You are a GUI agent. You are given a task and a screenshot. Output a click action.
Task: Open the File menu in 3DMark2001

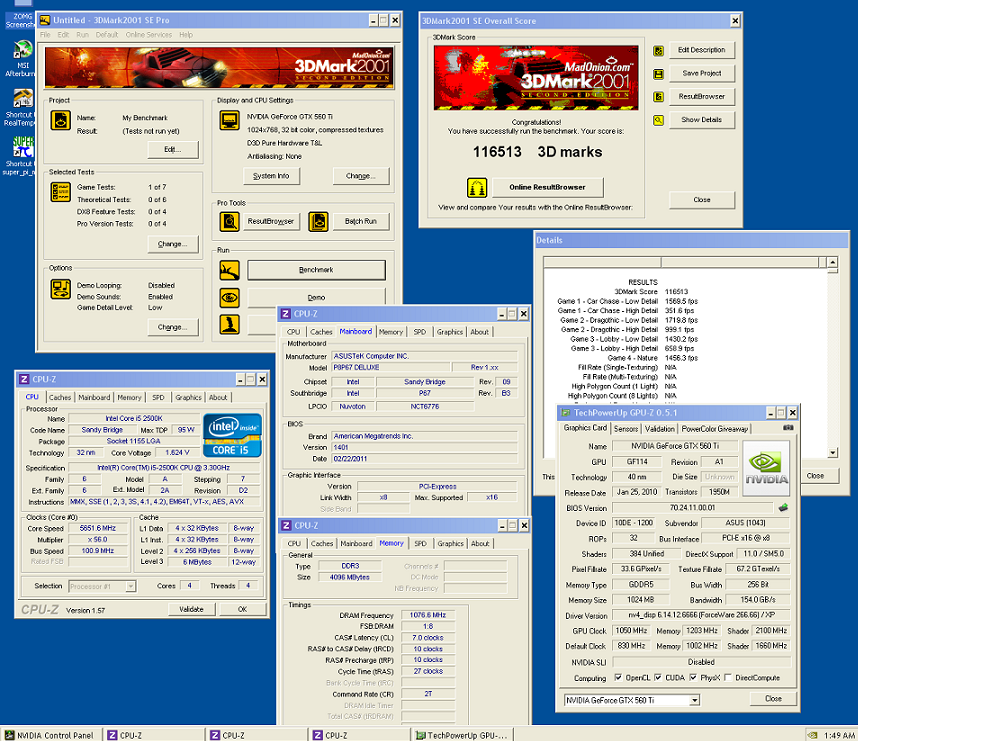coord(45,35)
